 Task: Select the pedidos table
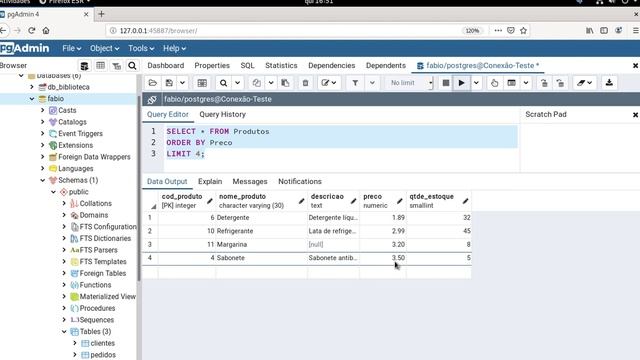coord(103,355)
